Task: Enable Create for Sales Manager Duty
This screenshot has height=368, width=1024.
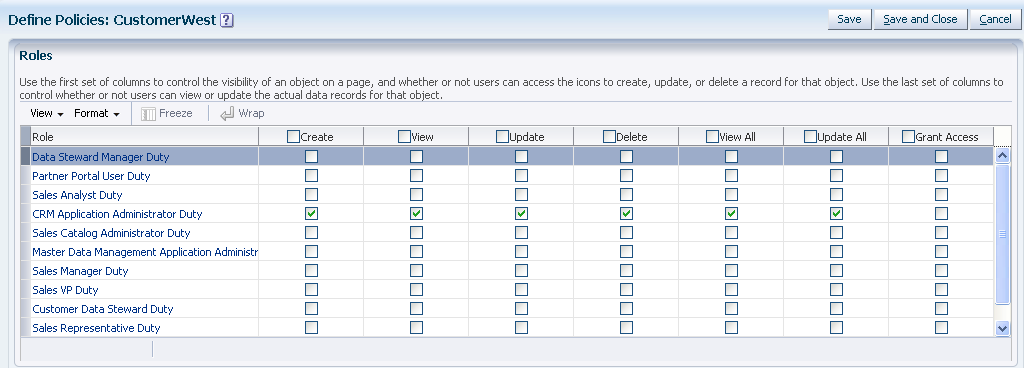Action: coord(312,270)
